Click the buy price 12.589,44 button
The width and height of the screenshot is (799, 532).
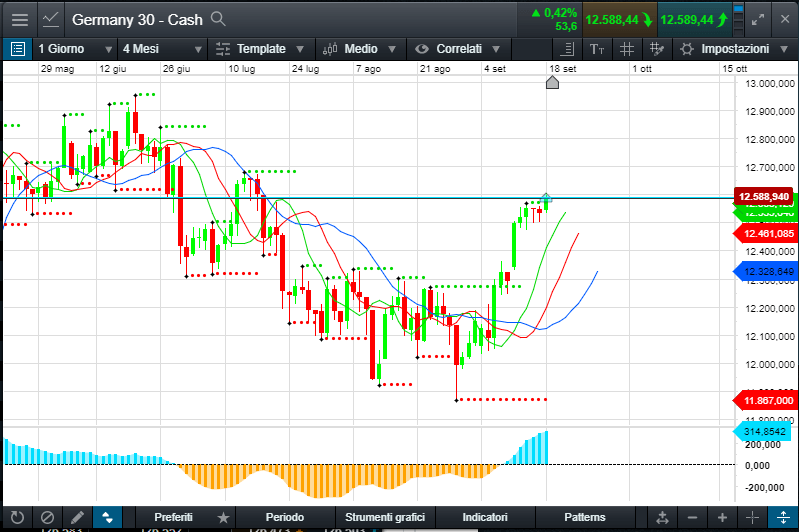click(x=692, y=19)
